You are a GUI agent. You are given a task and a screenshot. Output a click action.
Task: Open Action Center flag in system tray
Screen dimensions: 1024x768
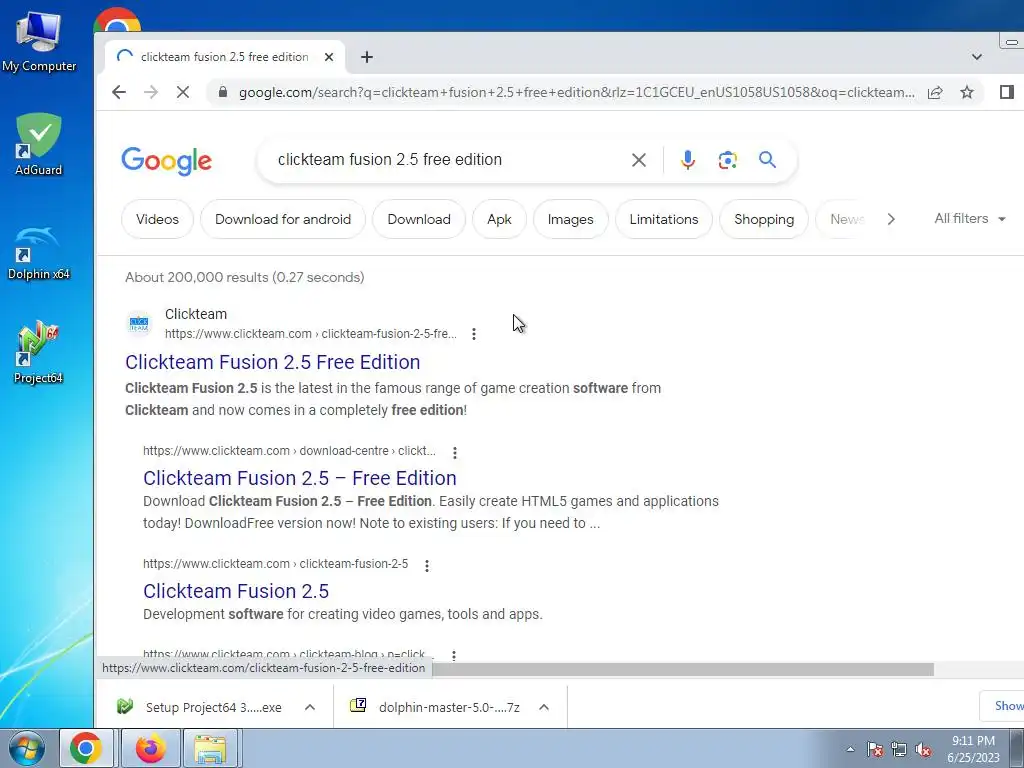point(875,750)
